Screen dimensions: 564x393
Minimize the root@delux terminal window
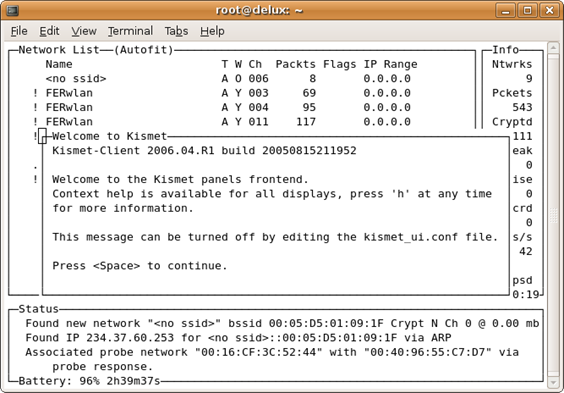(506, 10)
